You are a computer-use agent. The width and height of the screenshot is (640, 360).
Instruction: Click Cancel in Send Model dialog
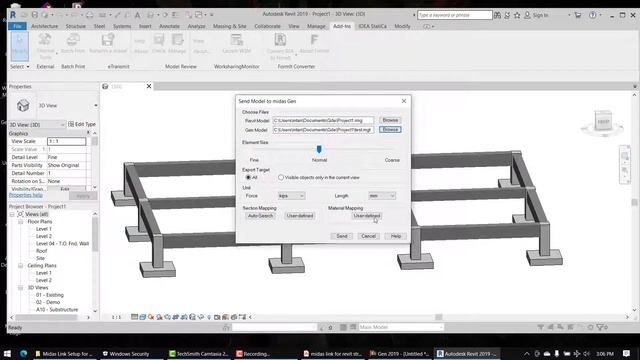pos(368,236)
